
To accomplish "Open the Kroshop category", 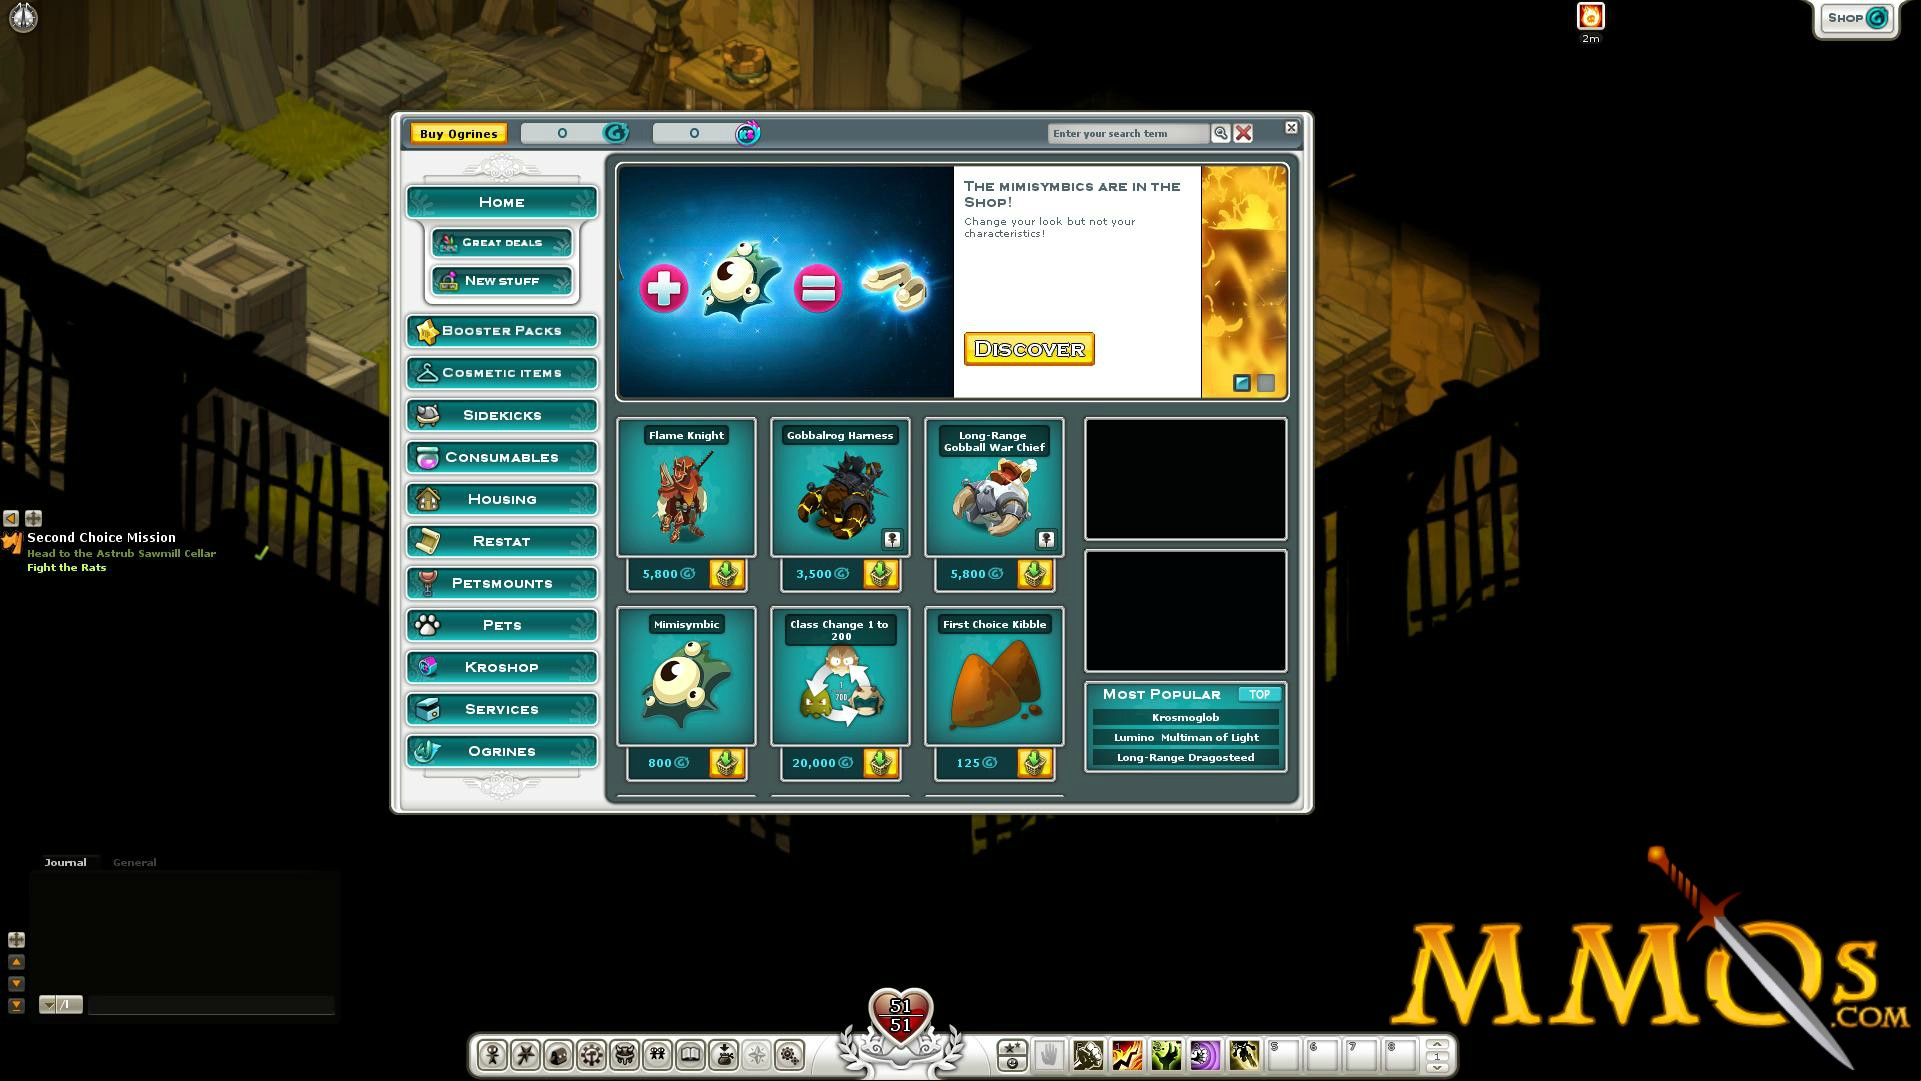I will click(x=502, y=667).
